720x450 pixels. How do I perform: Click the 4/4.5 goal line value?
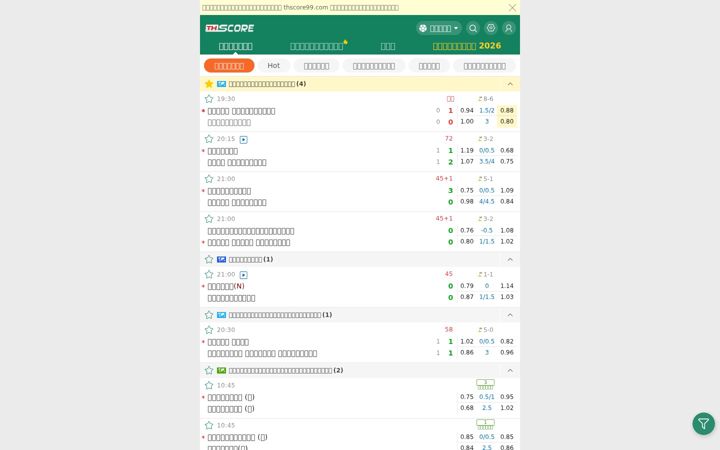pyautogui.click(x=487, y=201)
